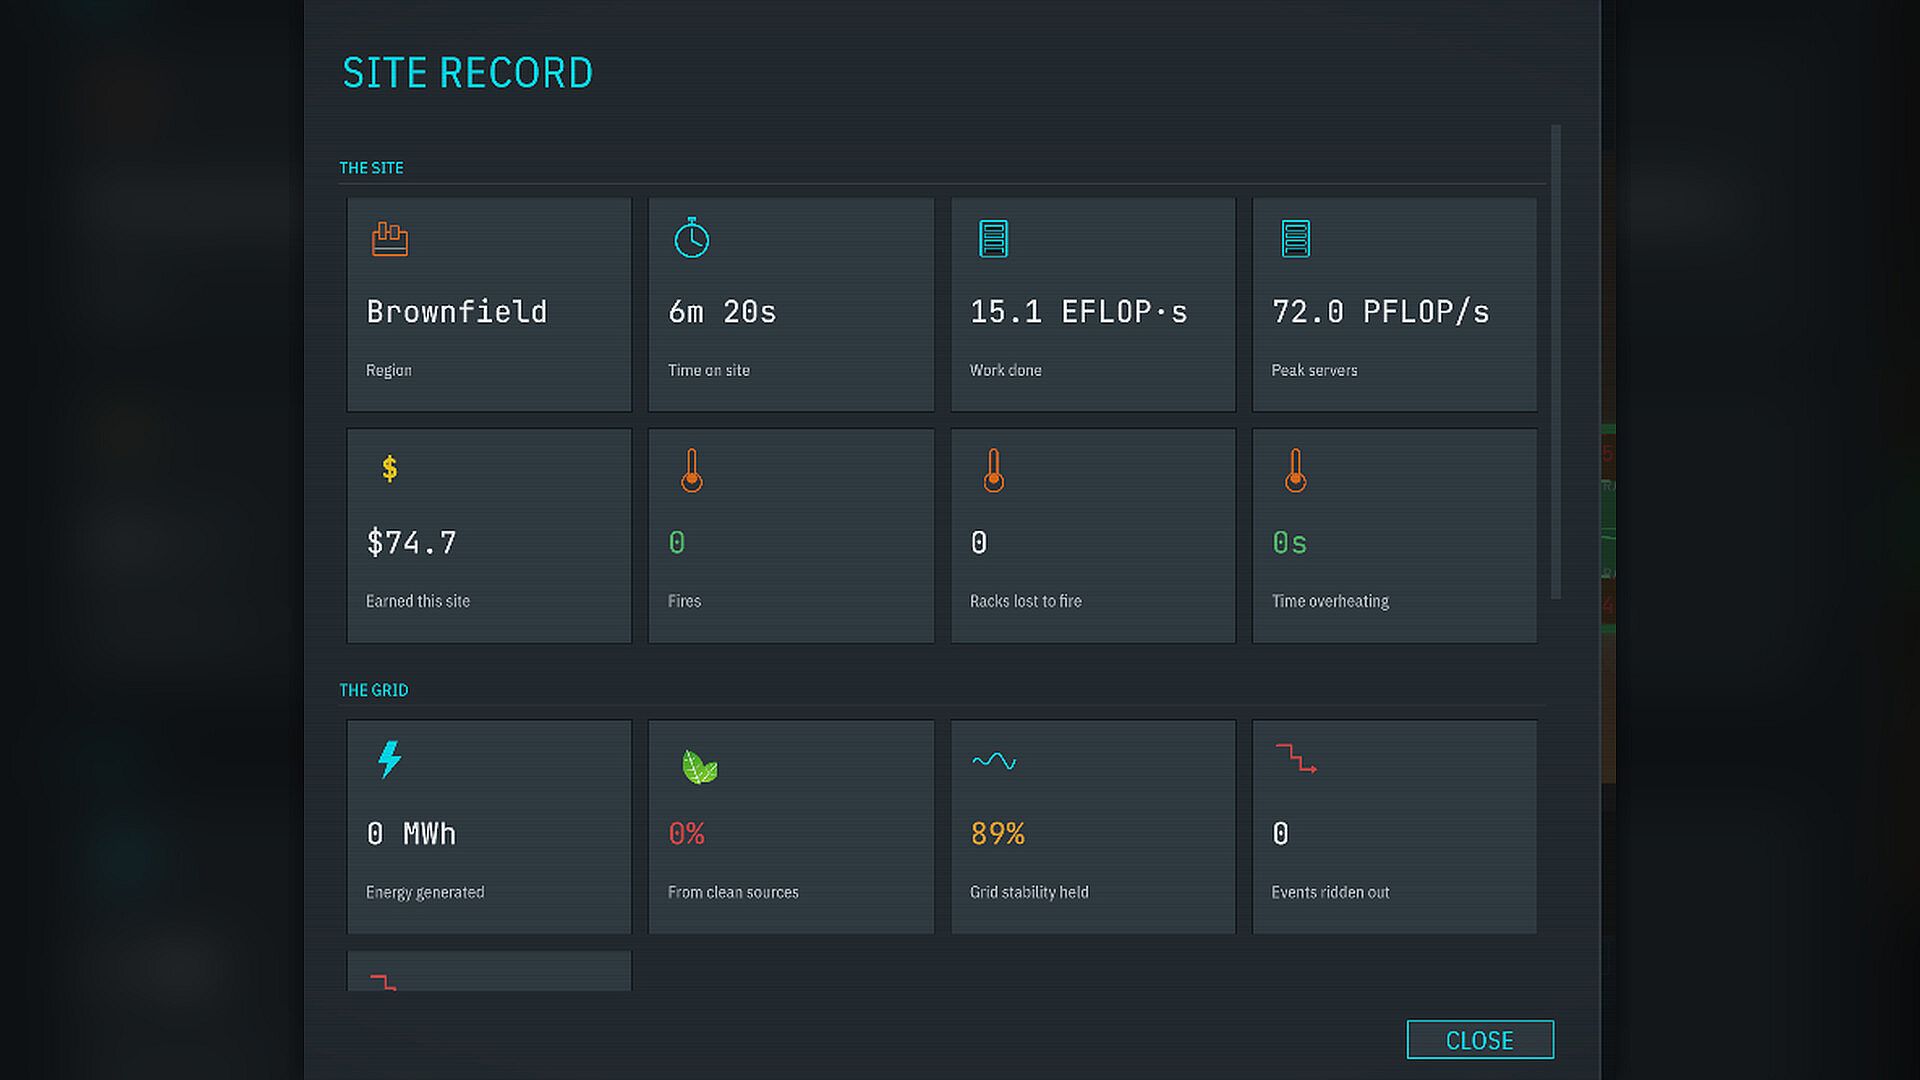Click the thermometer icon above Time overheating
This screenshot has height=1080, width=1920.
point(1295,470)
